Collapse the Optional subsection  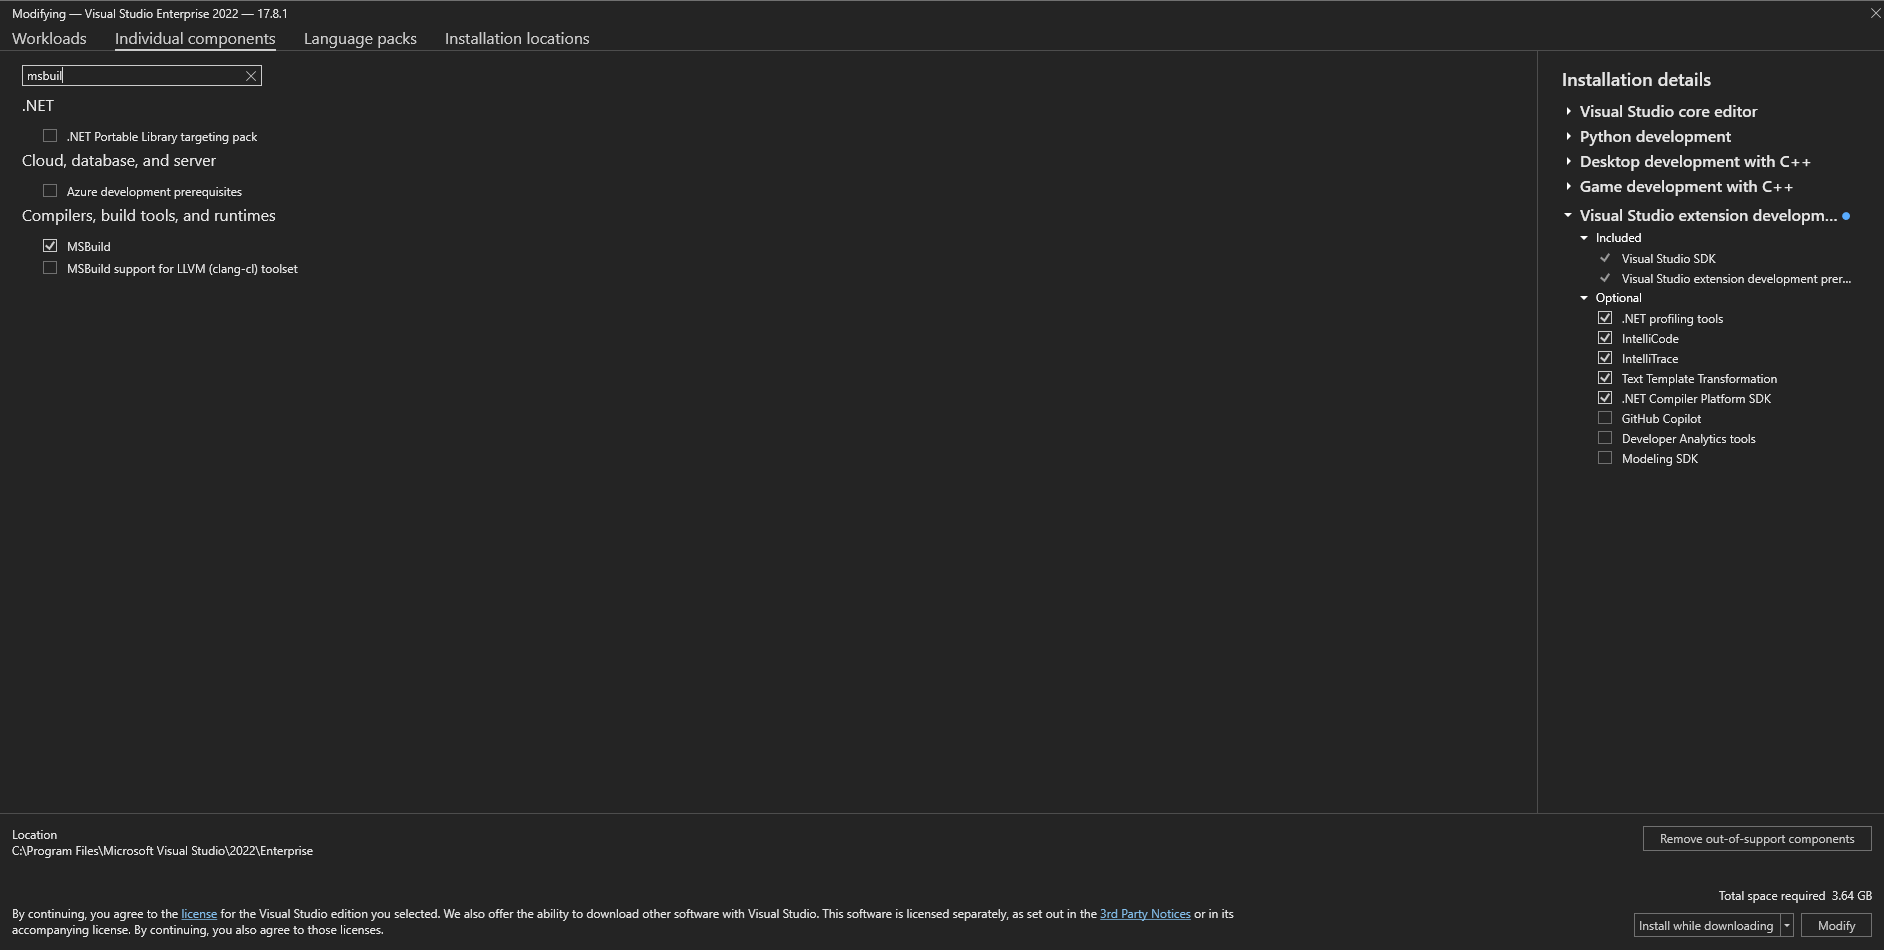(1584, 298)
